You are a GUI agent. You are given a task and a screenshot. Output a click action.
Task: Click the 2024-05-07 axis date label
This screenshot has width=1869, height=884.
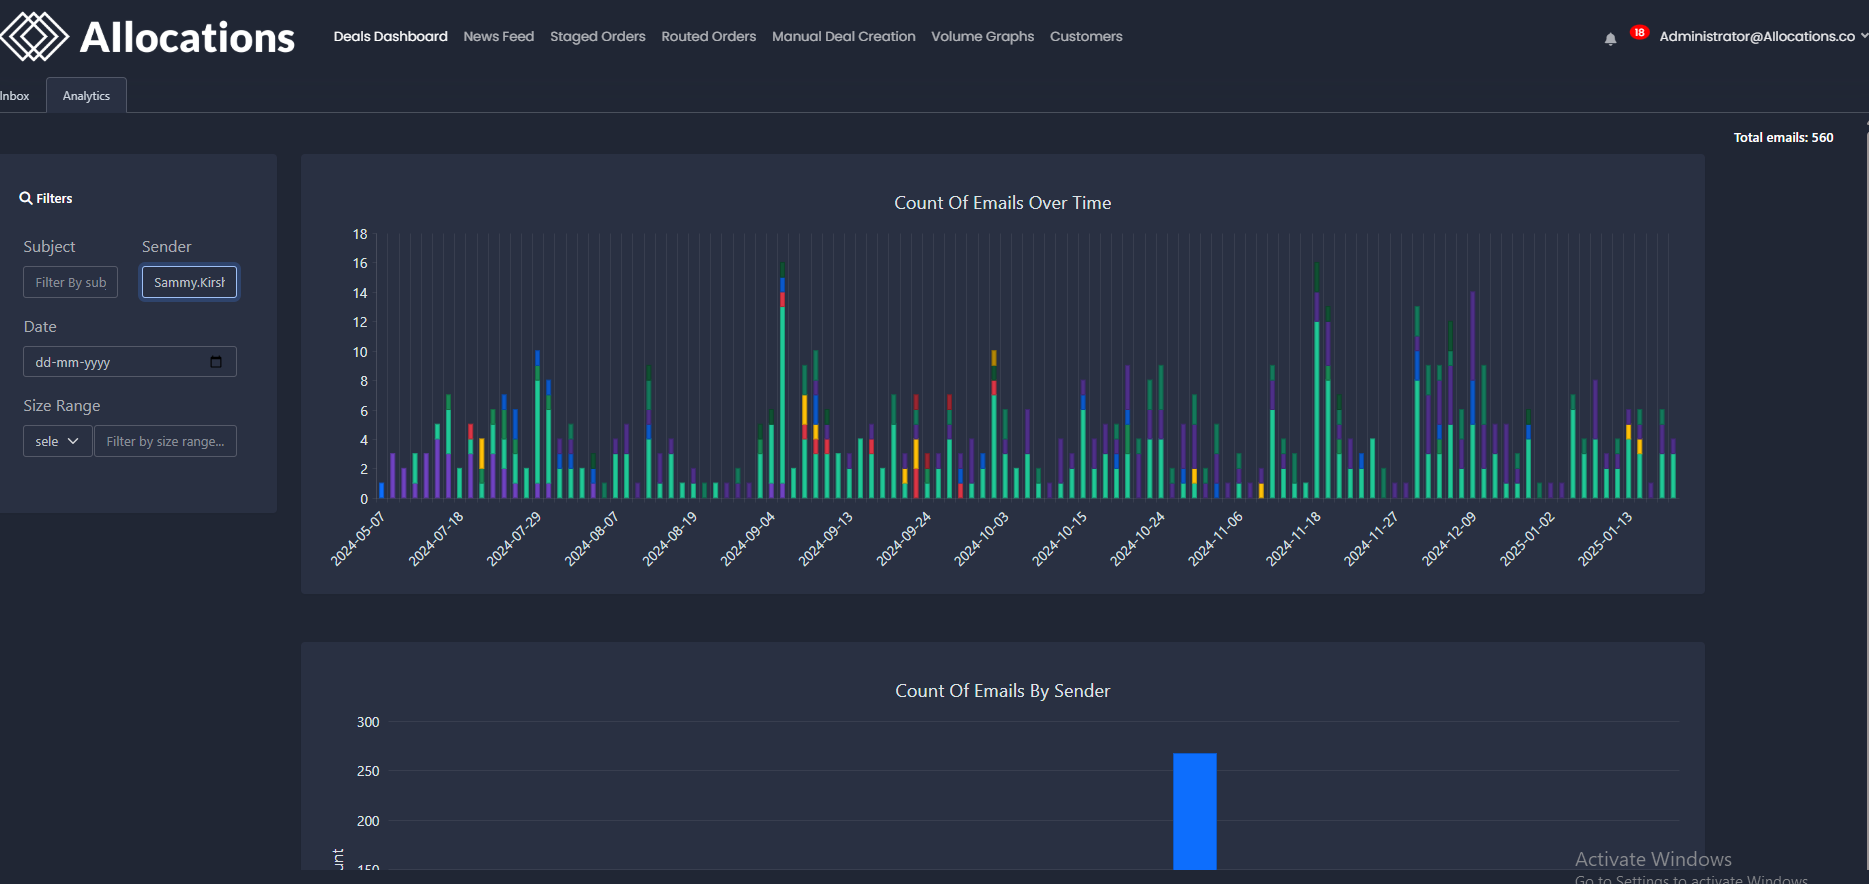pyautogui.click(x=358, y=539)
